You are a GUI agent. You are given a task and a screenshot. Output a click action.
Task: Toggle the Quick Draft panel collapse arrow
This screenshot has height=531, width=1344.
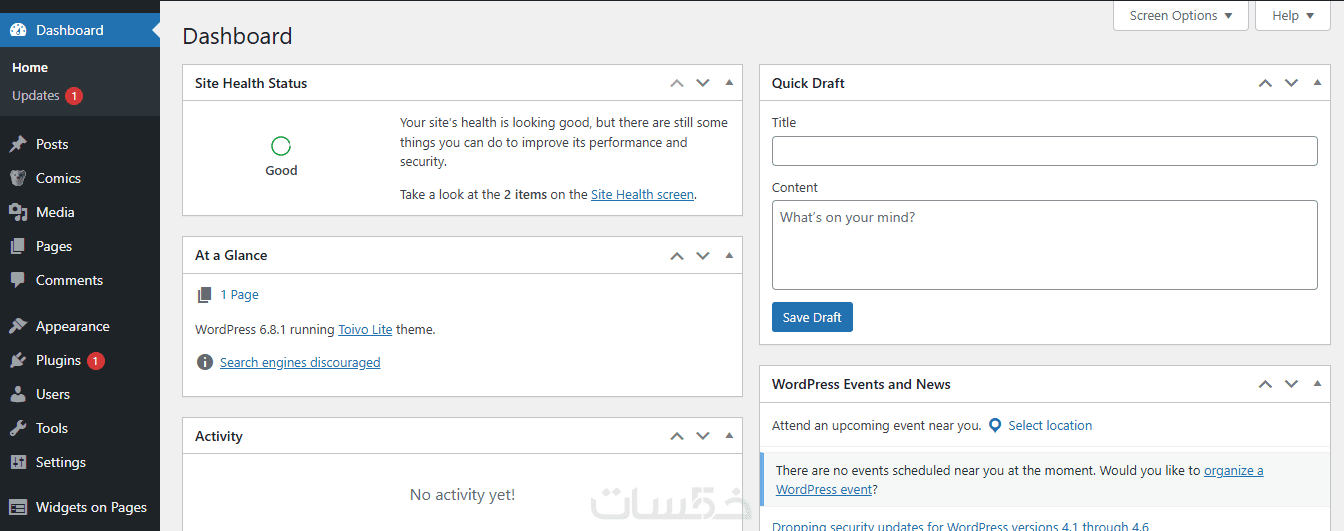click(1317, 83)
